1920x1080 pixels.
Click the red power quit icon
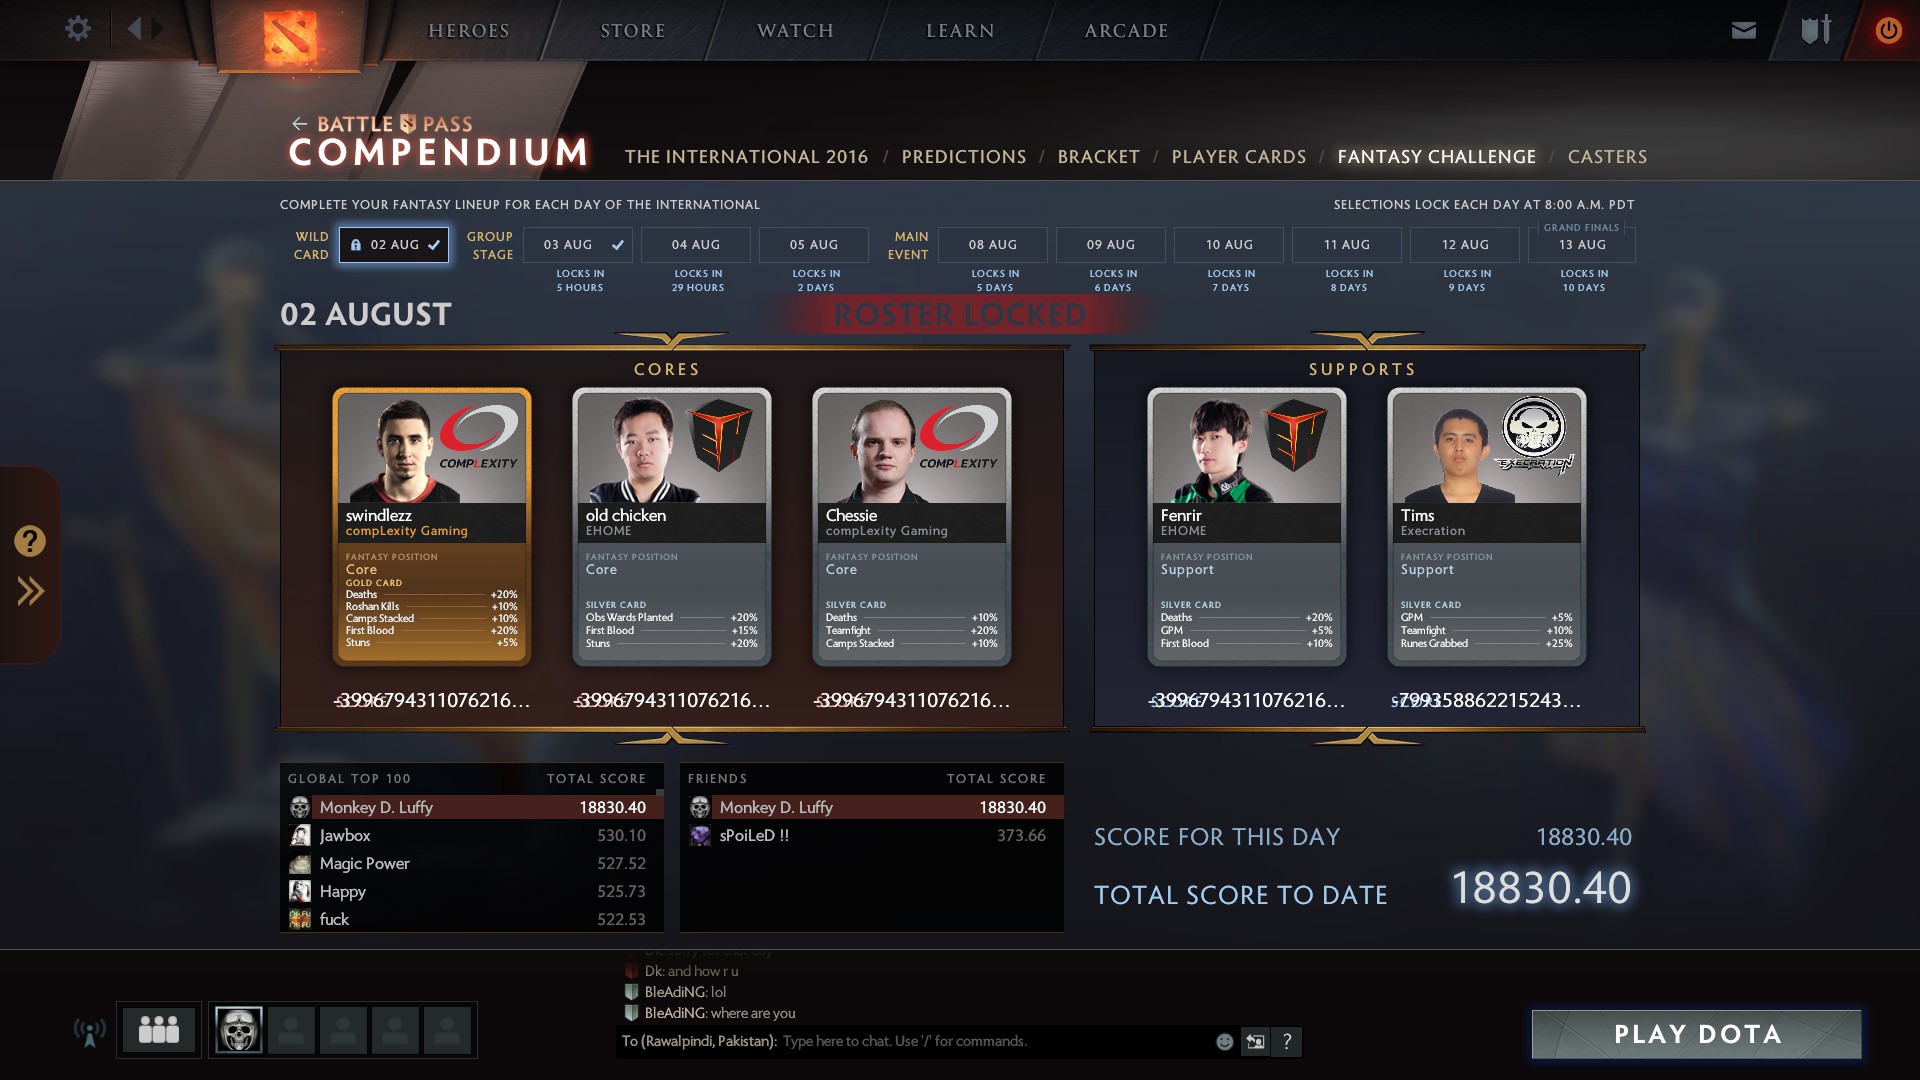(1888, 30)
